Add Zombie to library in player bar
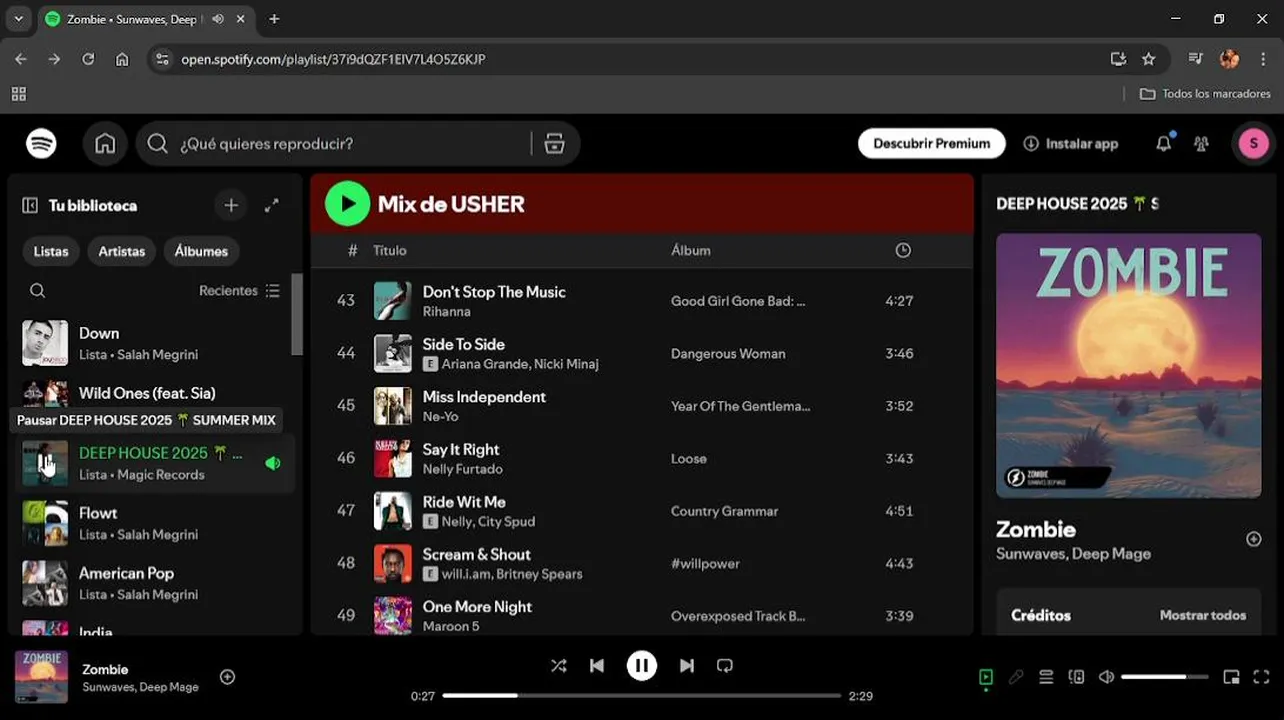 (227, 677)
